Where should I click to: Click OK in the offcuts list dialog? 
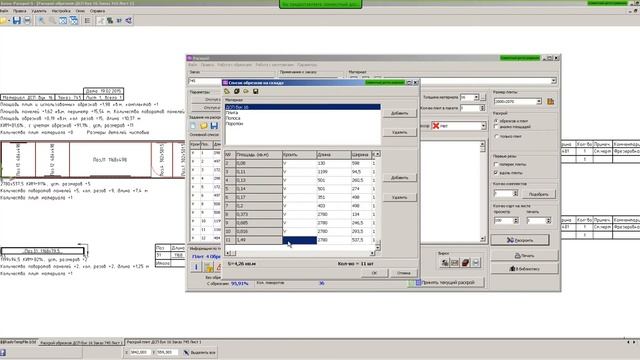point(374,273)
